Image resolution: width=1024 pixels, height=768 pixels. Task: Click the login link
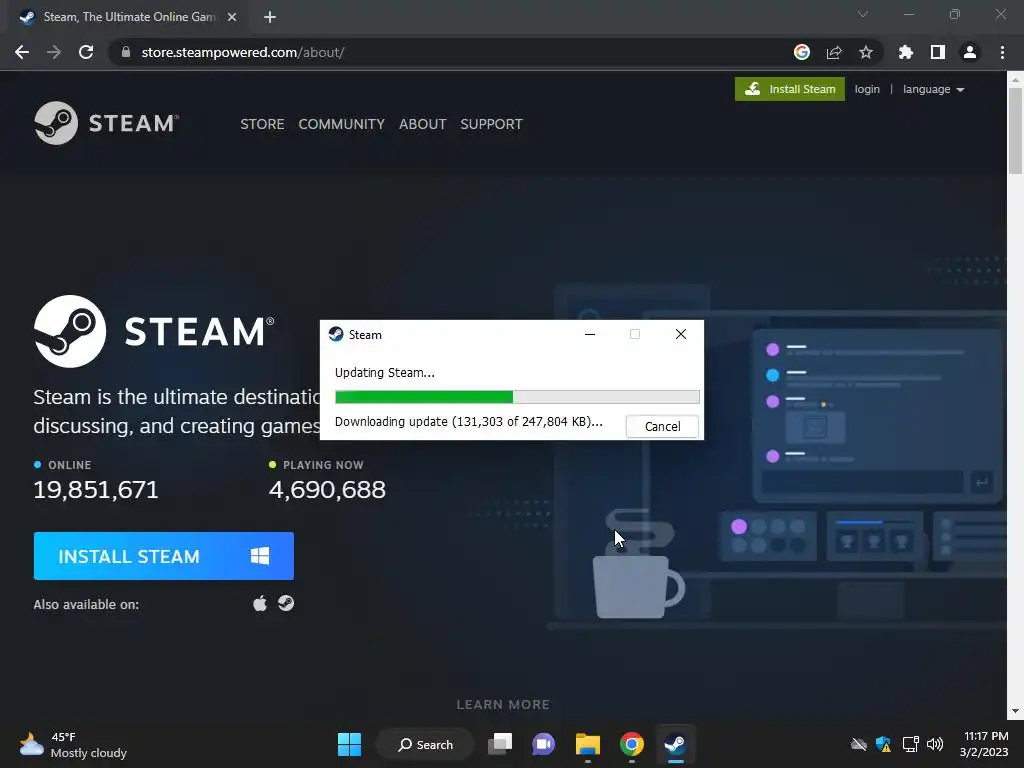867,89
